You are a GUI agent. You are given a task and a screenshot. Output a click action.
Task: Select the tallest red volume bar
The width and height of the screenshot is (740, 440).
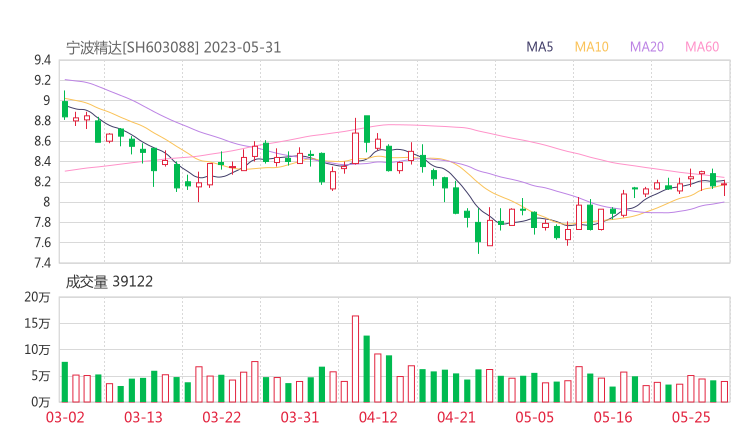pos(355,359)
